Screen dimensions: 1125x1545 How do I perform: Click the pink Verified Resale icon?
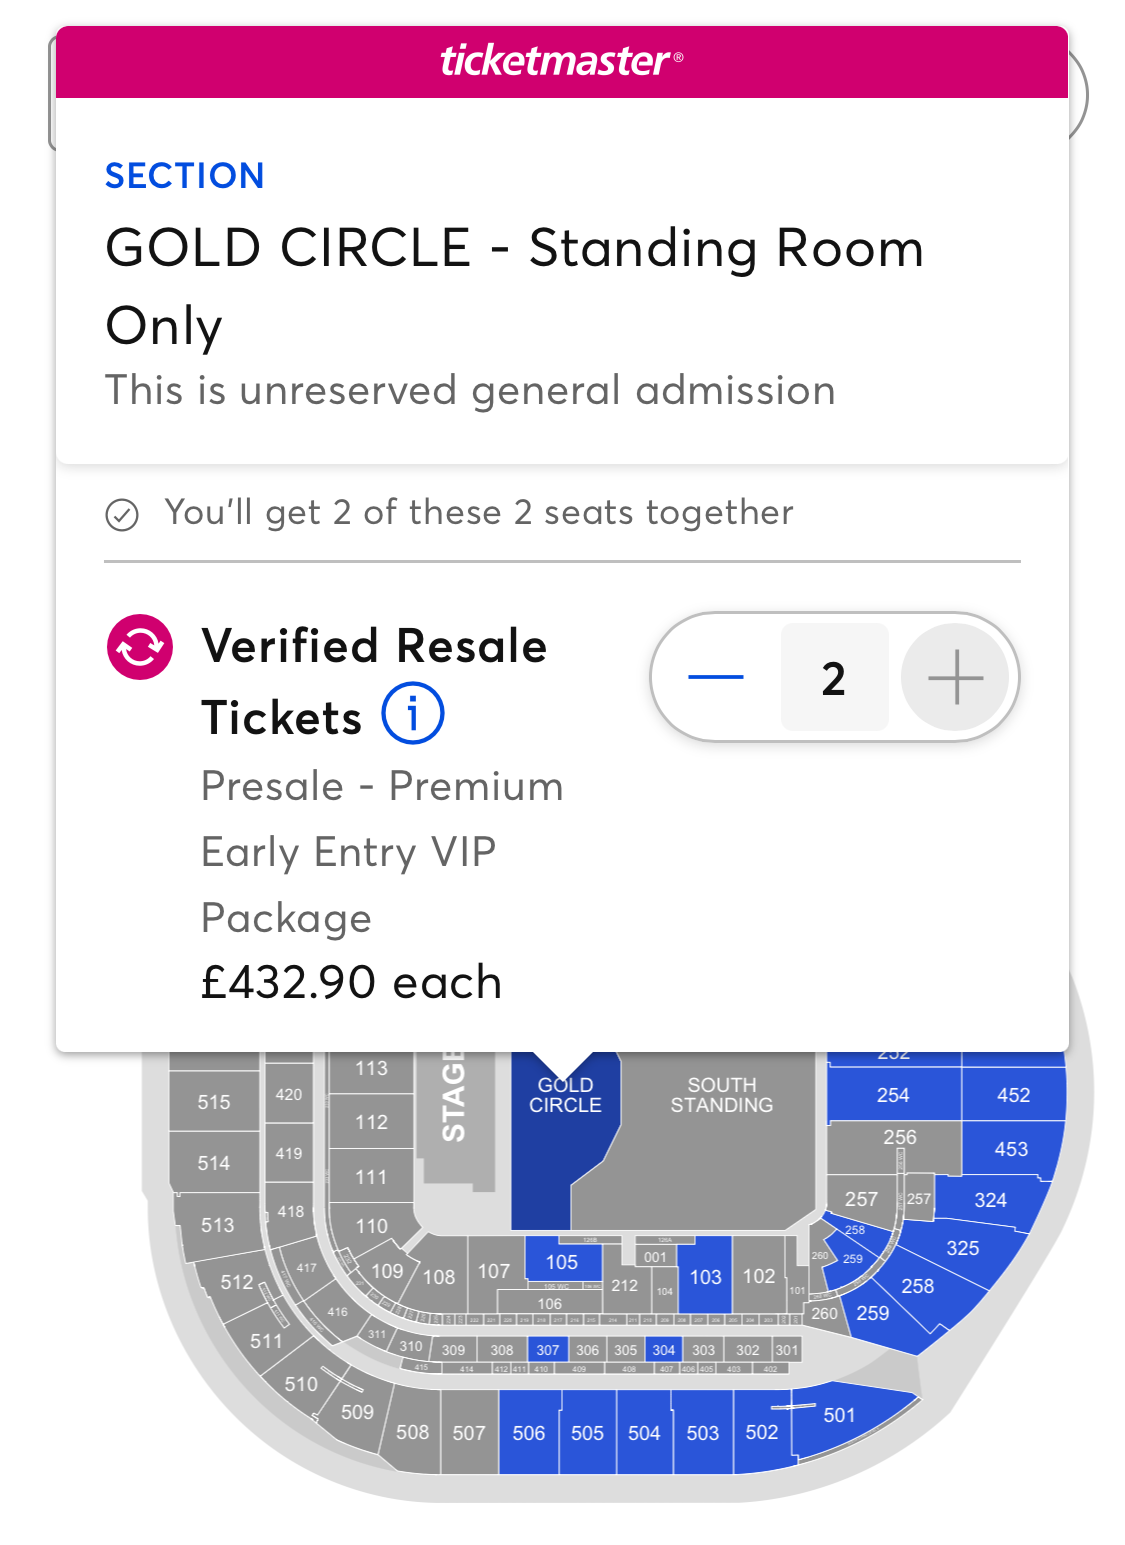[x=140, y=647]
